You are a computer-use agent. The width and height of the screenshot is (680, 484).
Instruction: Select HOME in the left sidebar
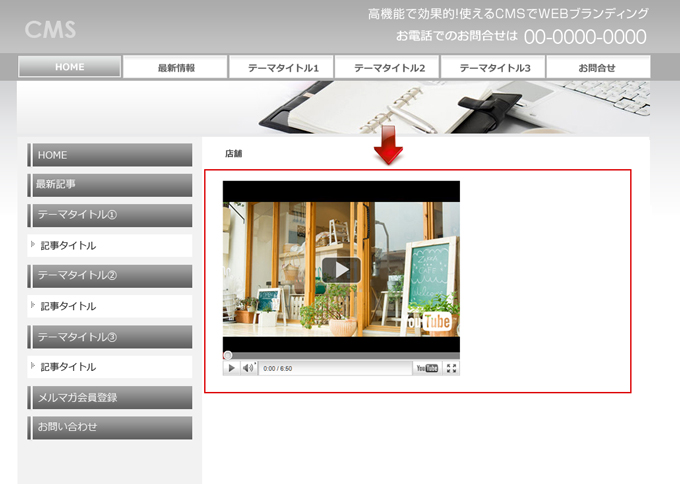(x=110, y=155)
